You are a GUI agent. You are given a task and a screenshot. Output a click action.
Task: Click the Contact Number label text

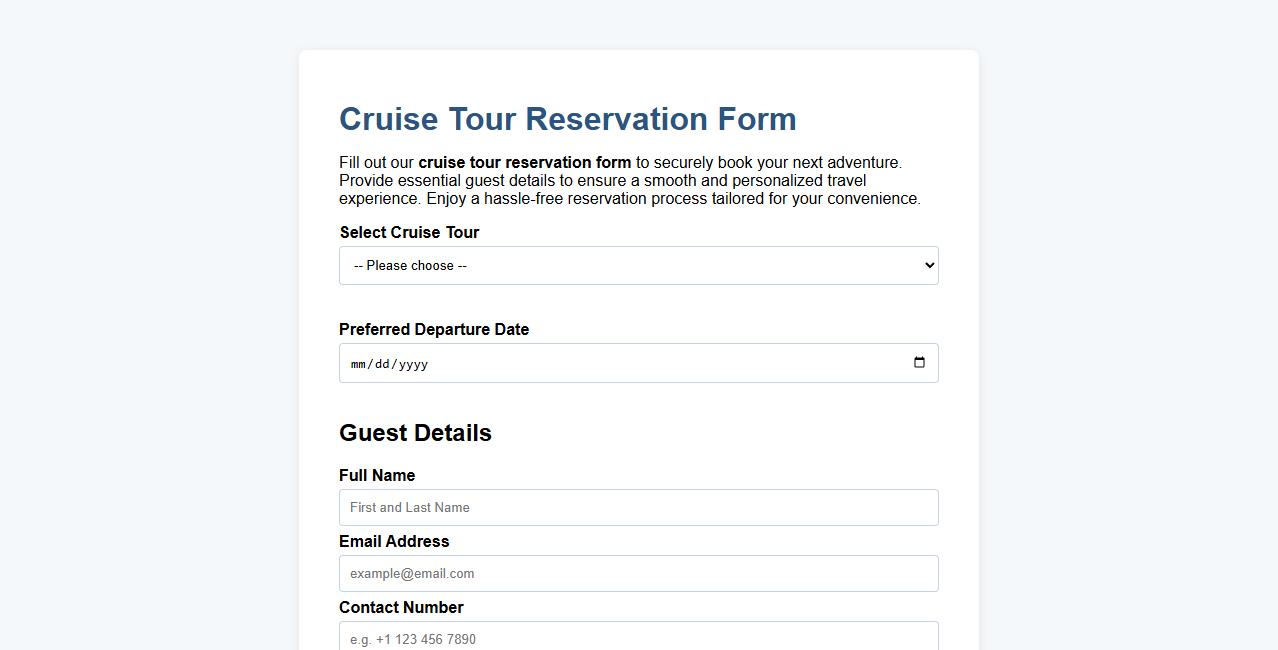pos(401,607)
